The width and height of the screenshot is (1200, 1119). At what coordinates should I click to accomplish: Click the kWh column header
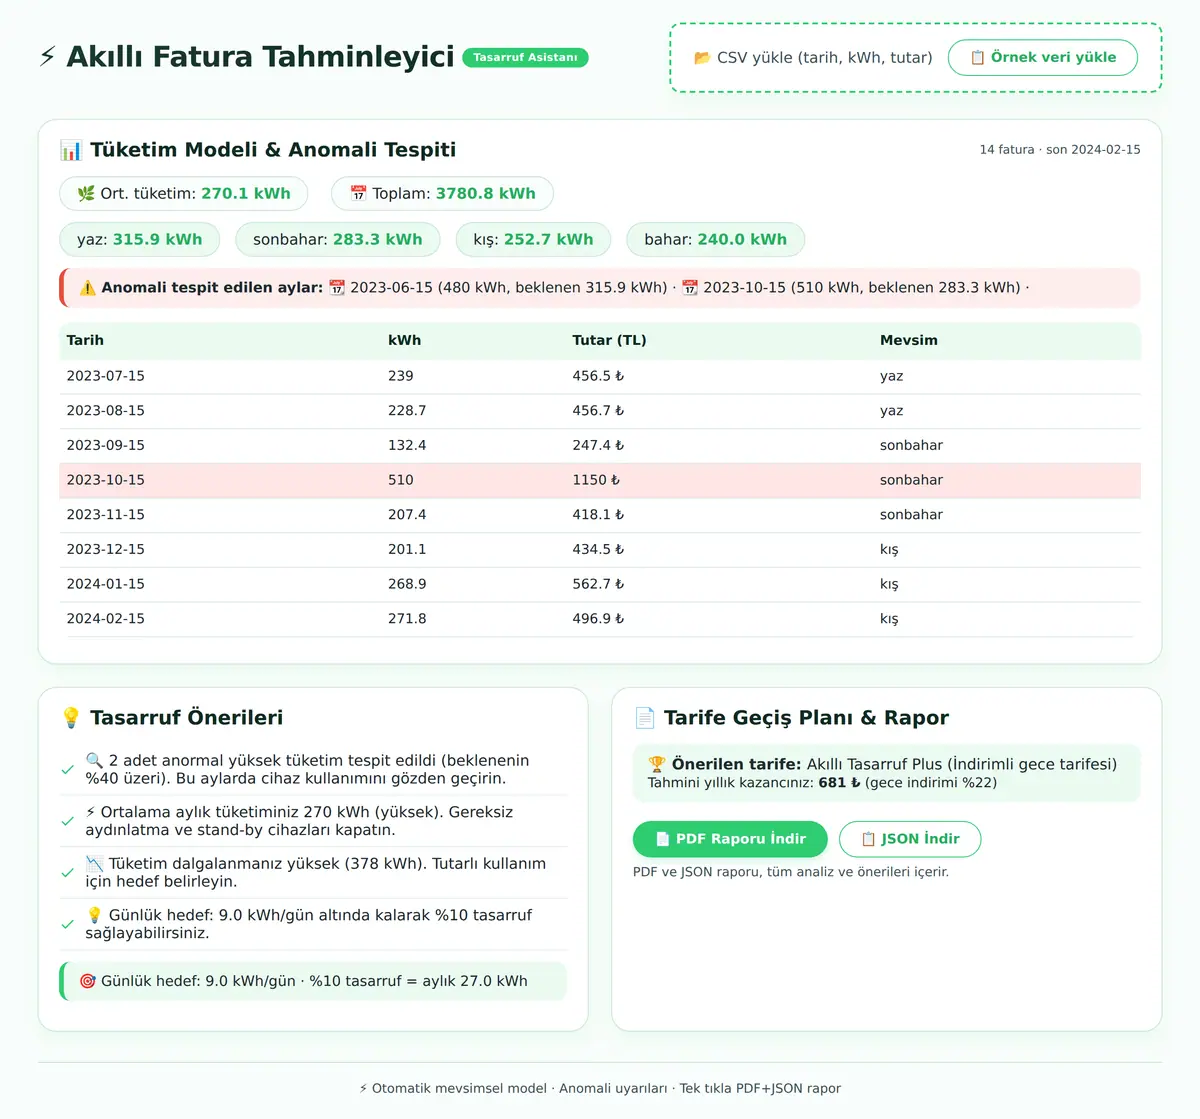click(x=404, y=340)
